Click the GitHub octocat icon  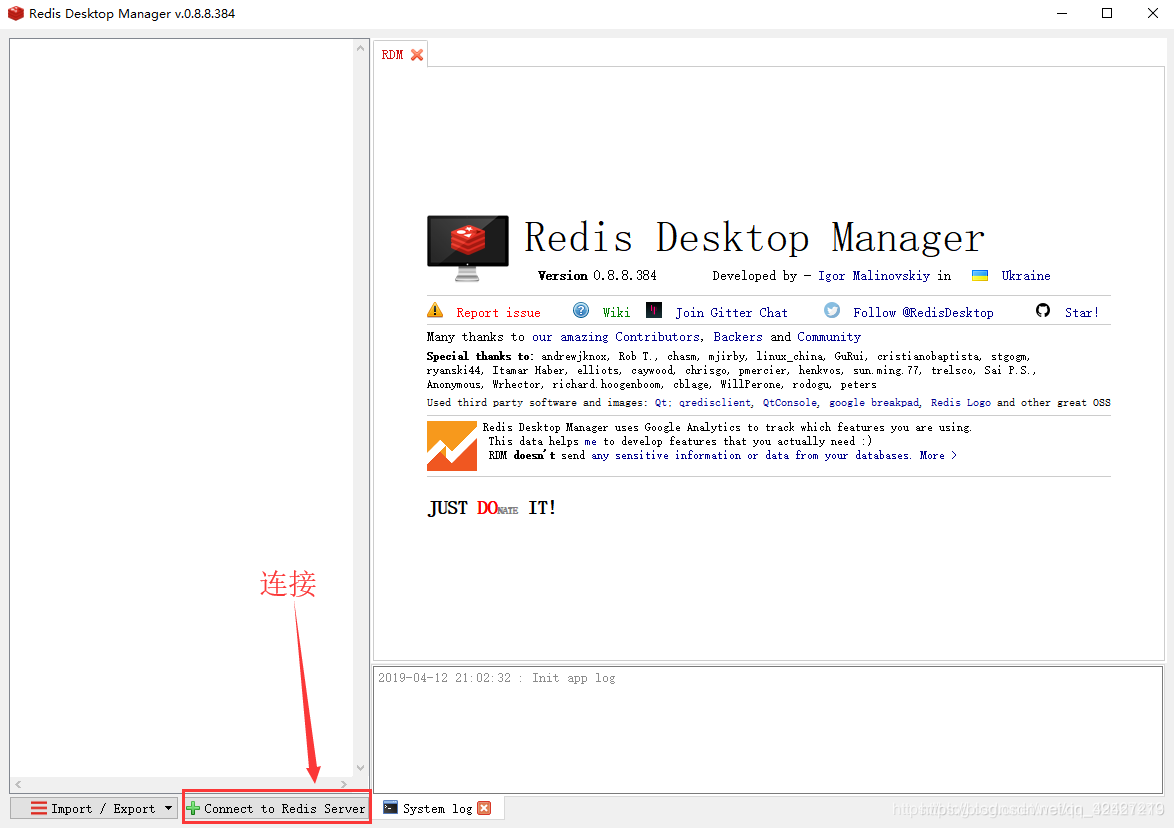1043,310
